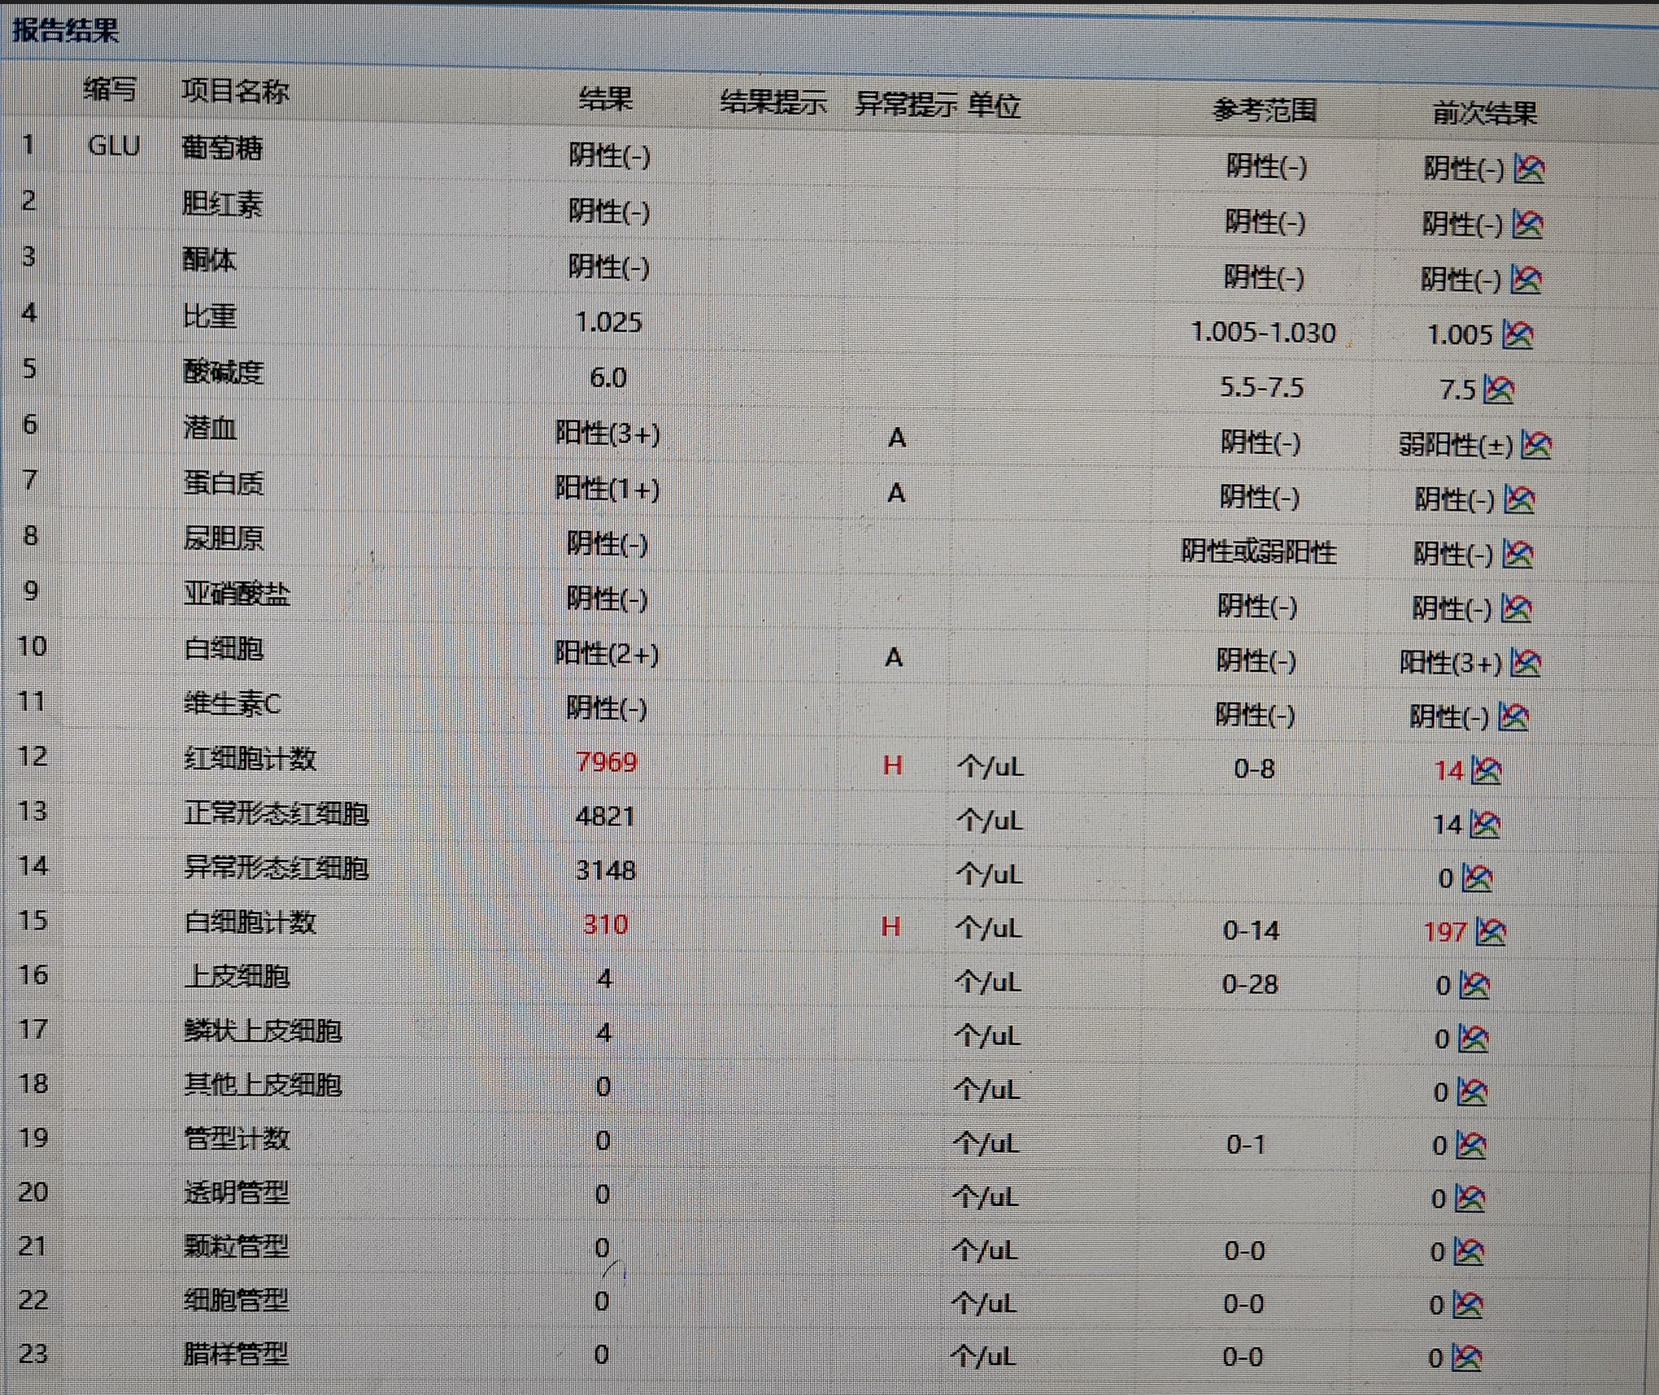This screenshot has height=1395, width=1659.
Task: Select the GLU abbreviation cell
Action: coord(114,146)
